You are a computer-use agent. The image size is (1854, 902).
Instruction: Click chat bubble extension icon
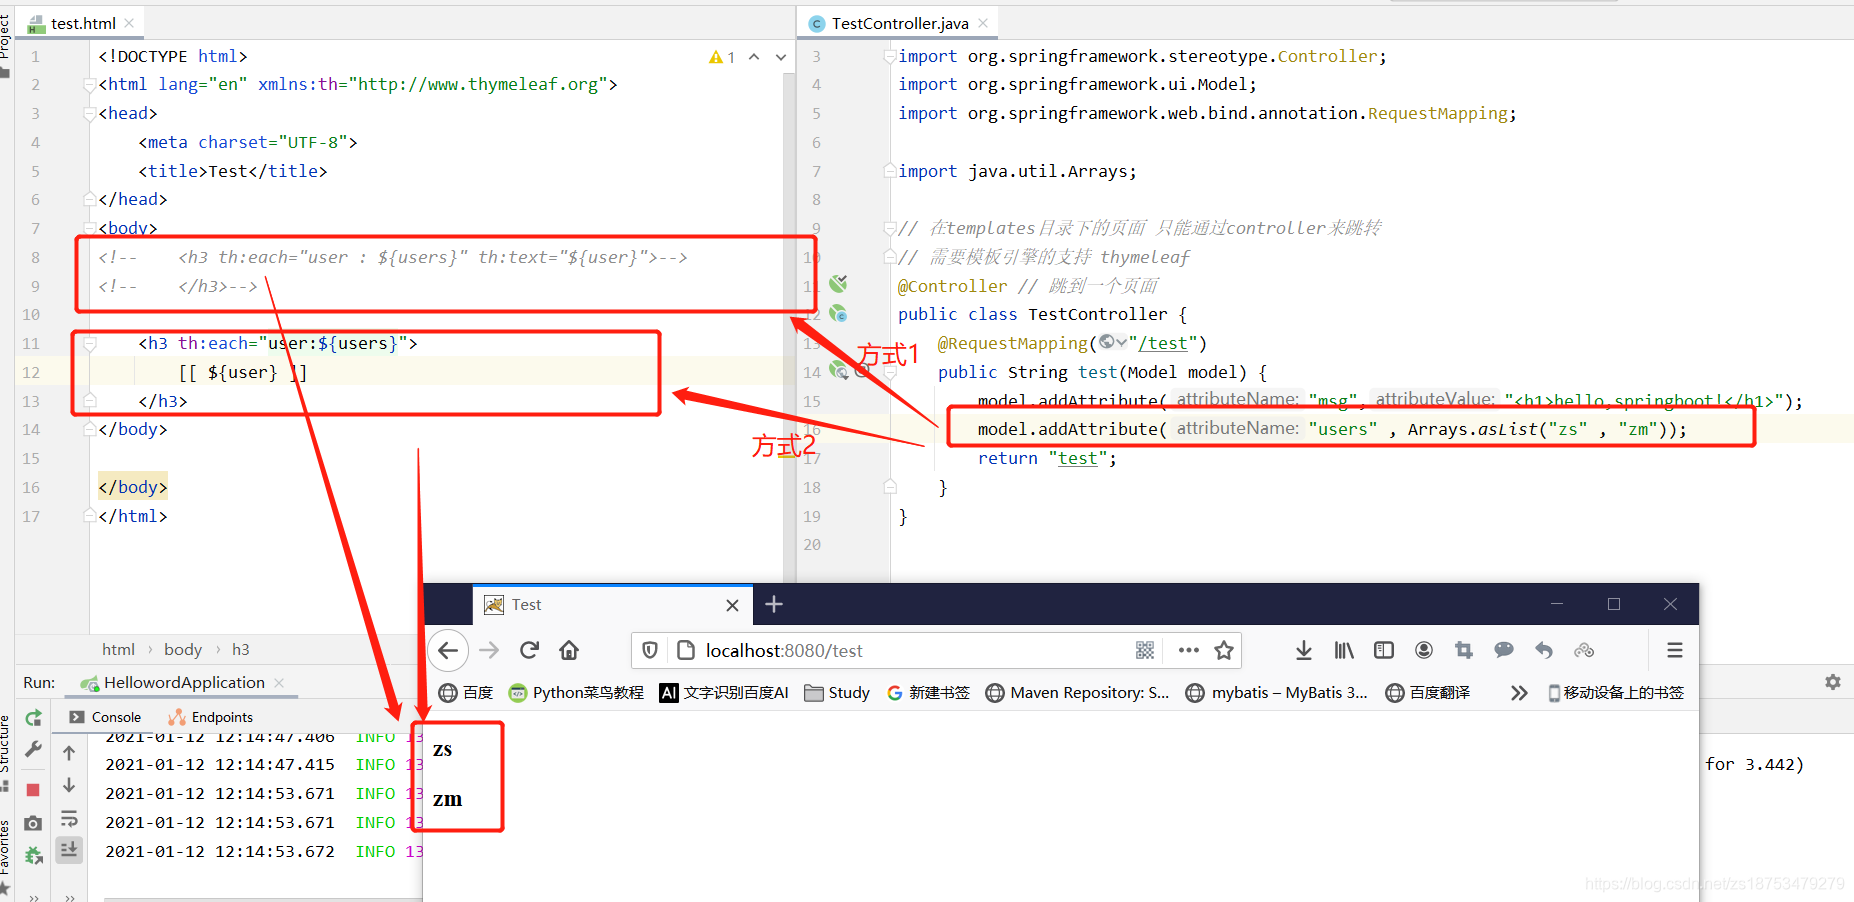point(1504,650)
